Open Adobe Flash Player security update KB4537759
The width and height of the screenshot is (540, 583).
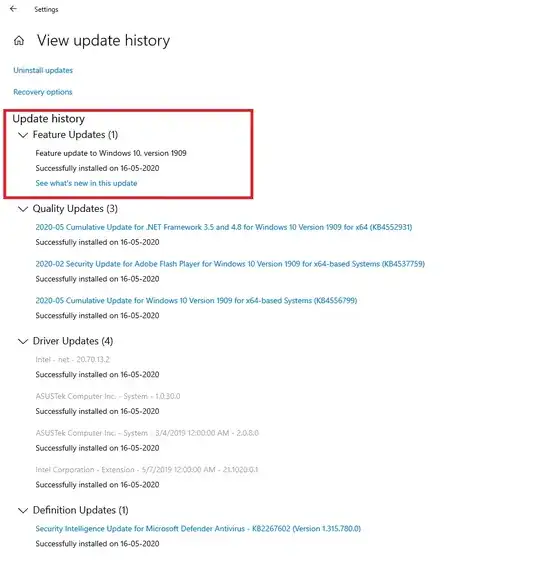(230, 264)
